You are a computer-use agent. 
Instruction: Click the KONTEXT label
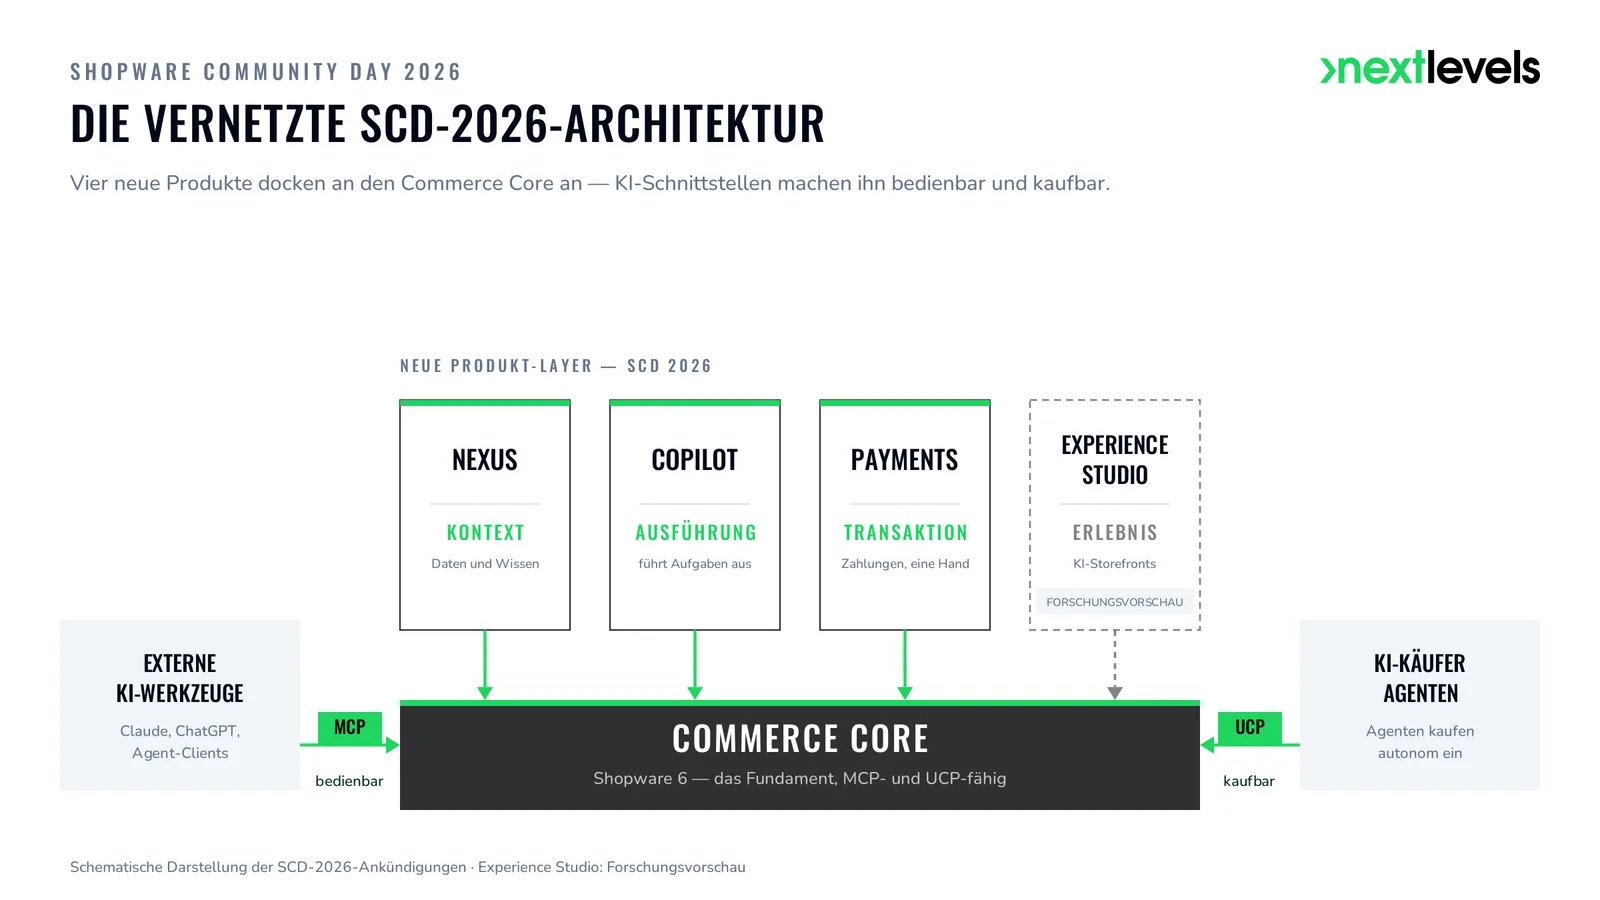click(485, 533)
